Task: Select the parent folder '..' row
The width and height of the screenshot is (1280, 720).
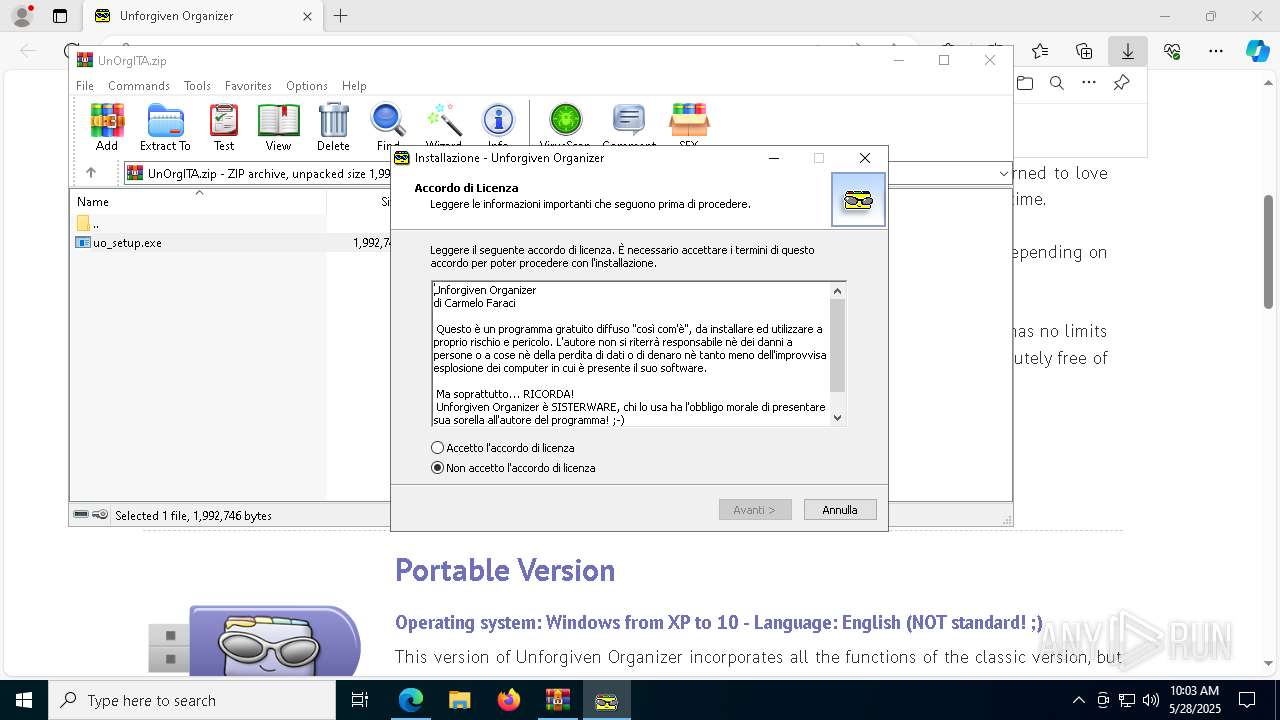Action: (x=198, y=223)
